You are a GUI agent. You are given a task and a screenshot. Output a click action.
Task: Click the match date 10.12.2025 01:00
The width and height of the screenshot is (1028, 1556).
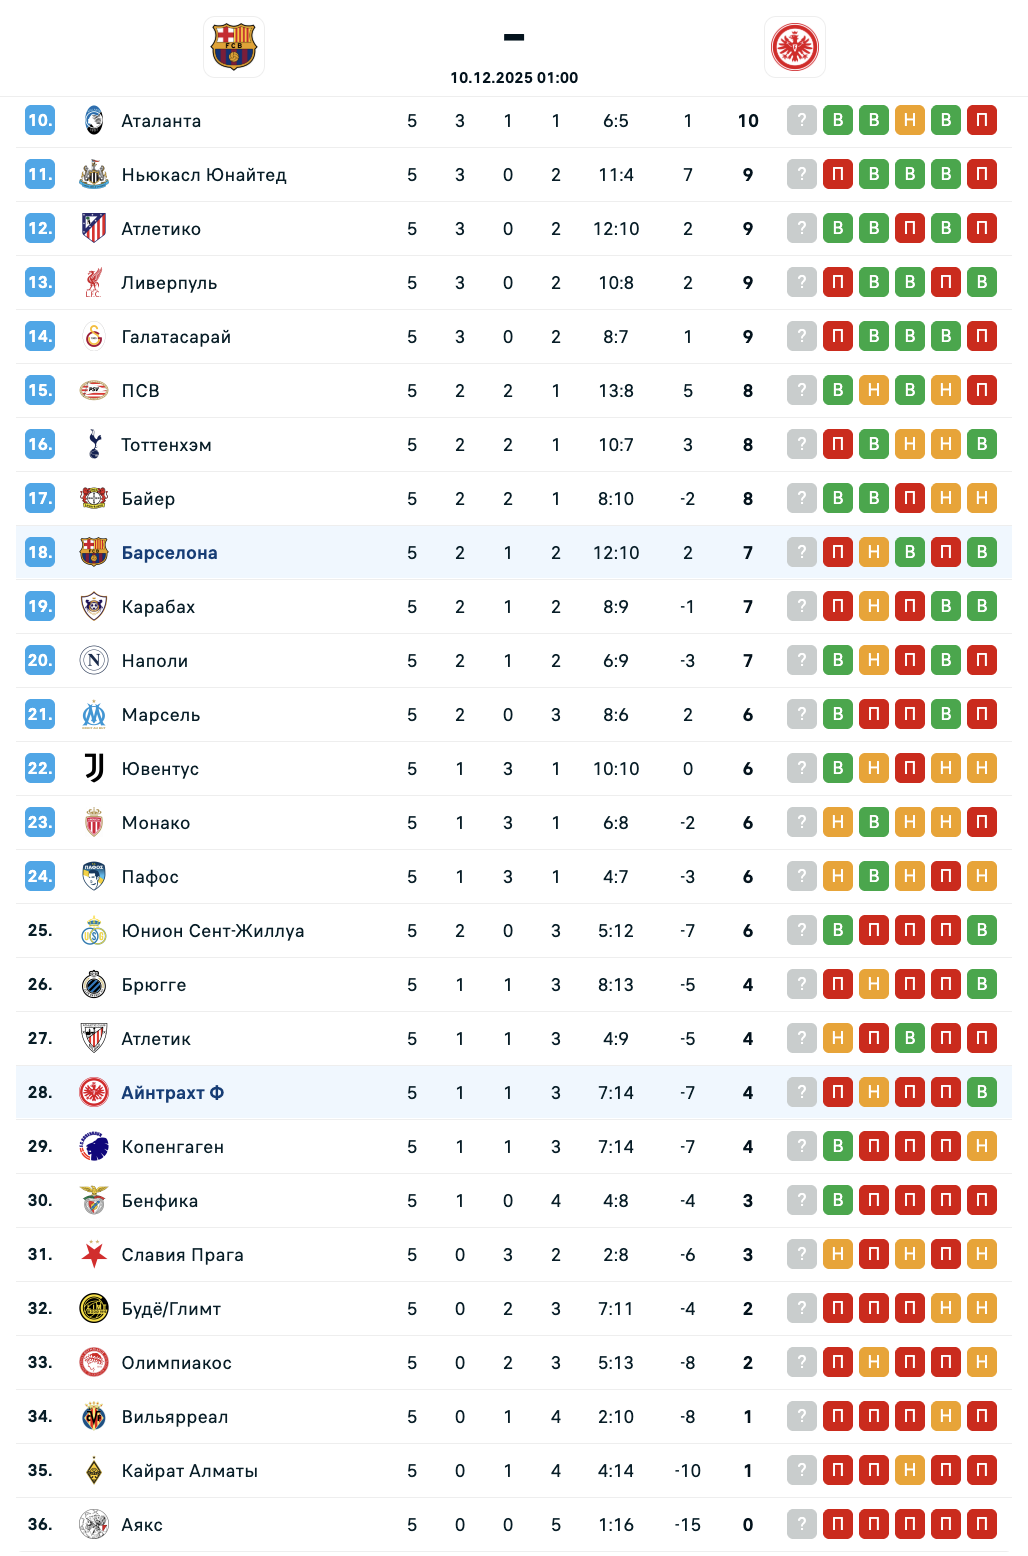point(514,78)
